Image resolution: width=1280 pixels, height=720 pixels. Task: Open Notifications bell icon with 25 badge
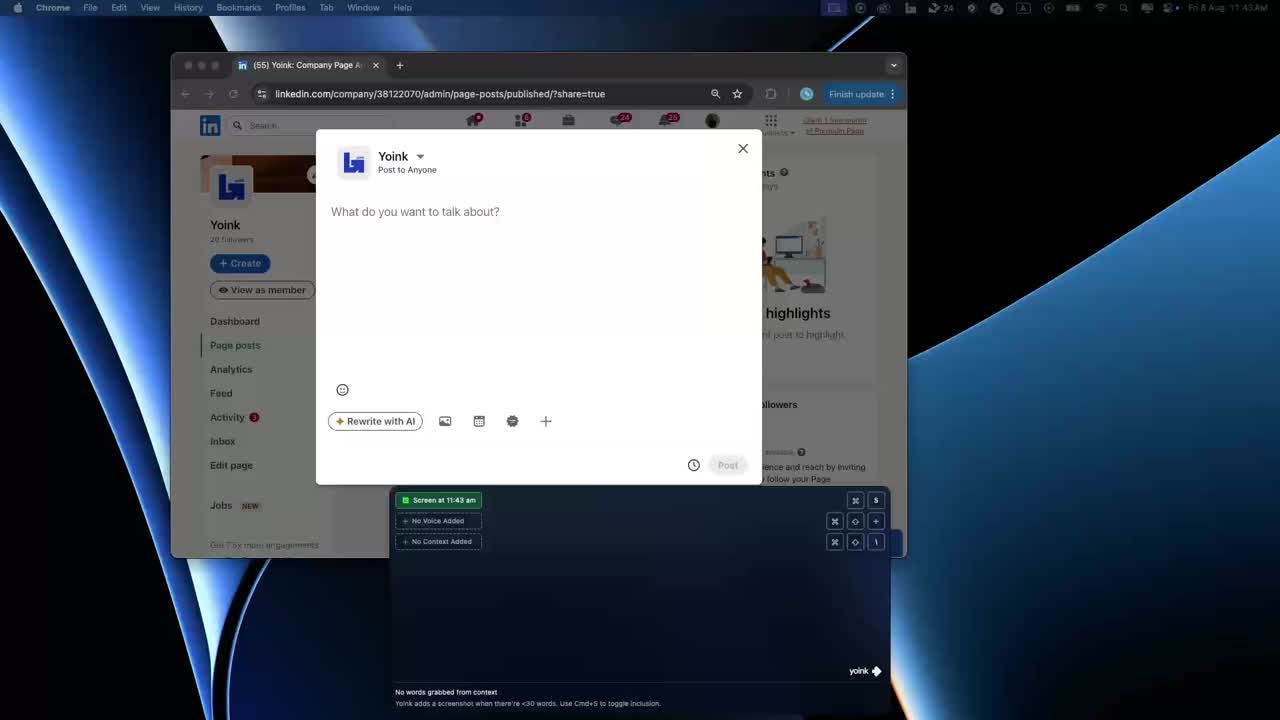pyautogui.click(x=668, y=120)
